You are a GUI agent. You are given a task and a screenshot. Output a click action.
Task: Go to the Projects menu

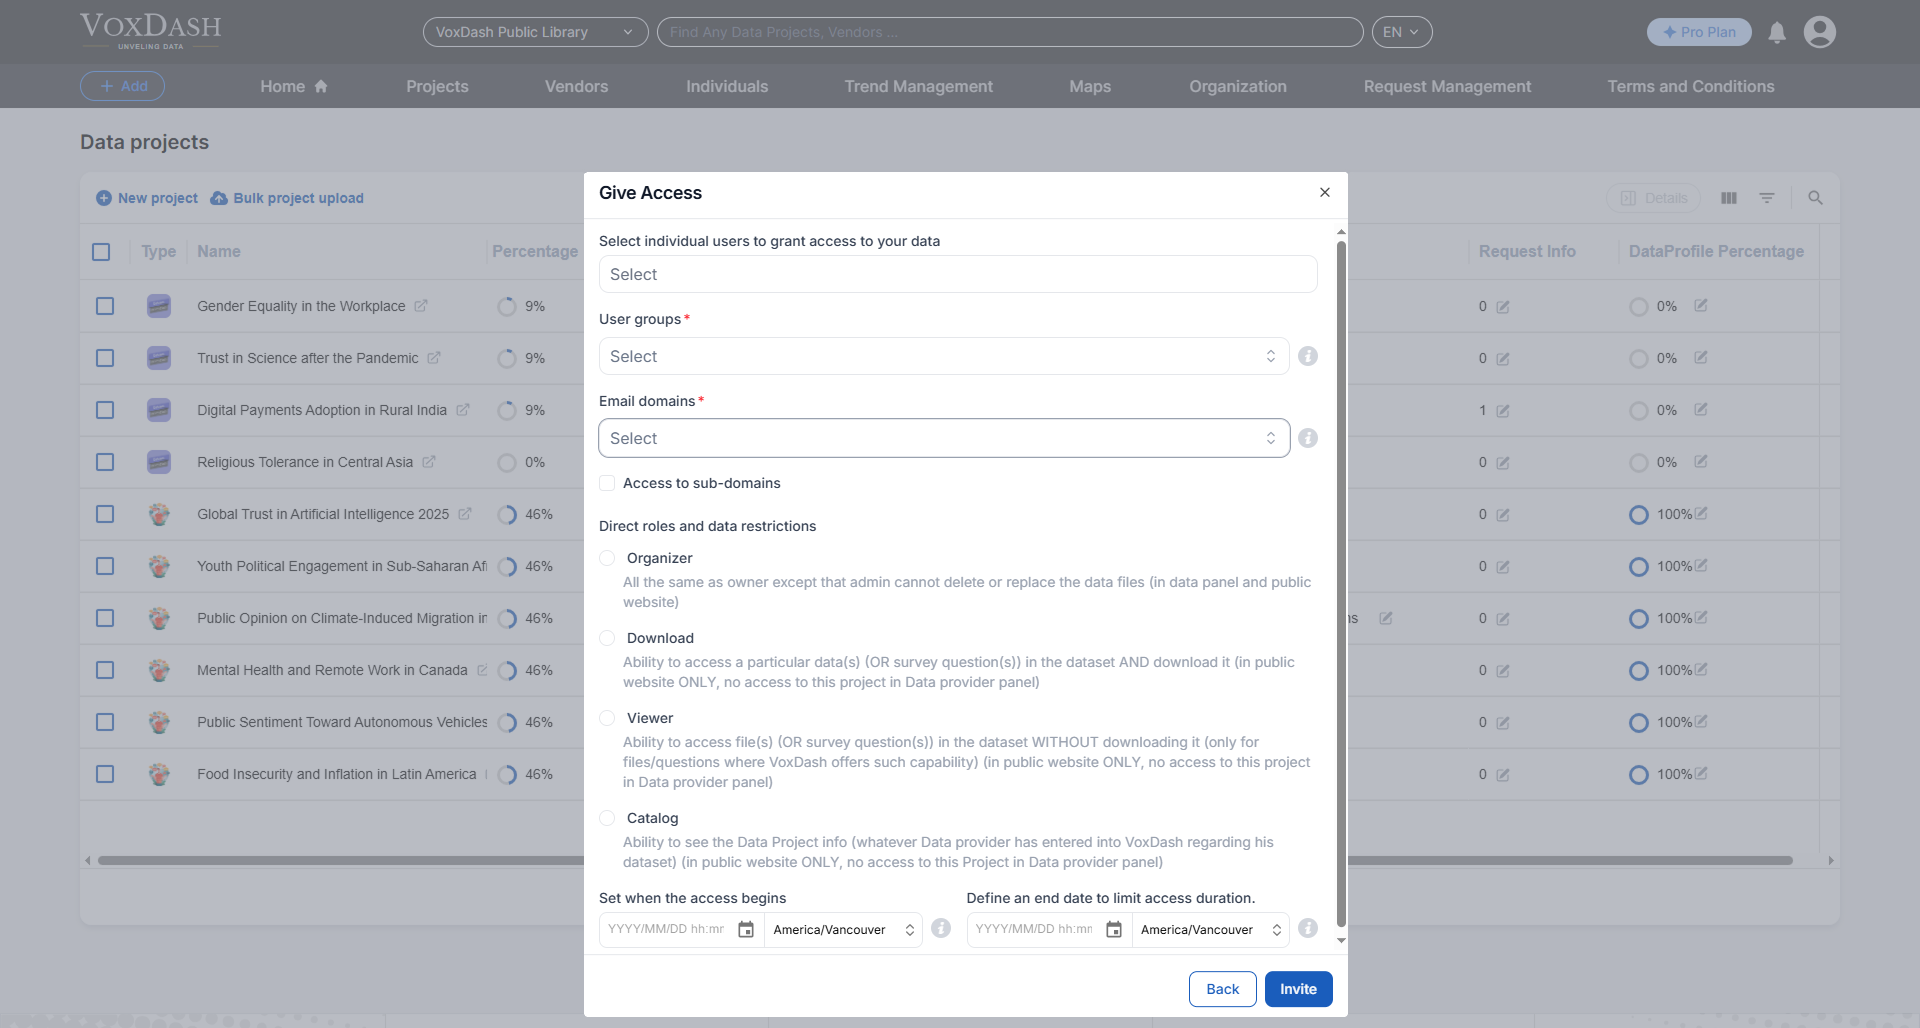pos(437,86)
